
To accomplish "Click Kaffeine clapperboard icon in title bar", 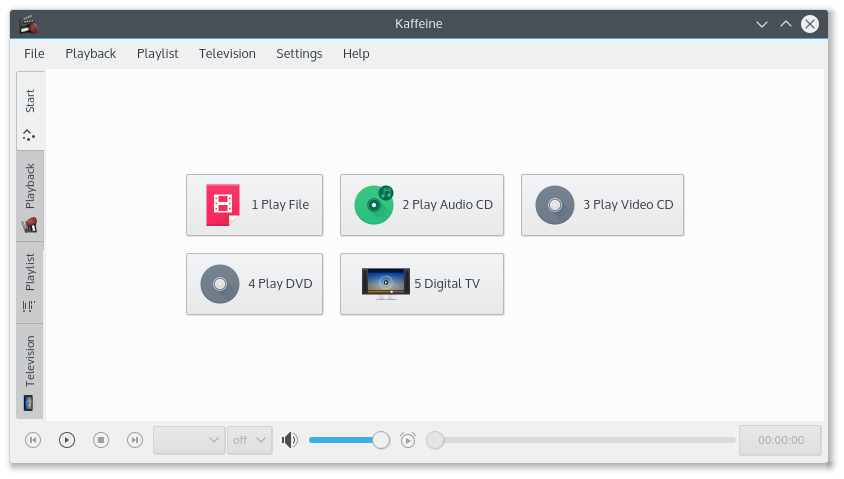I will (x=28, y=24).
